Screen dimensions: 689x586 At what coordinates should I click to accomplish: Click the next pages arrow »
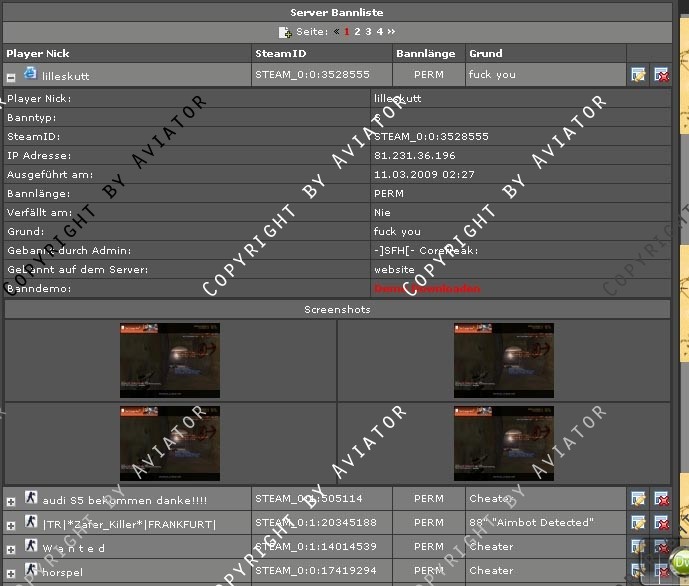392,32
